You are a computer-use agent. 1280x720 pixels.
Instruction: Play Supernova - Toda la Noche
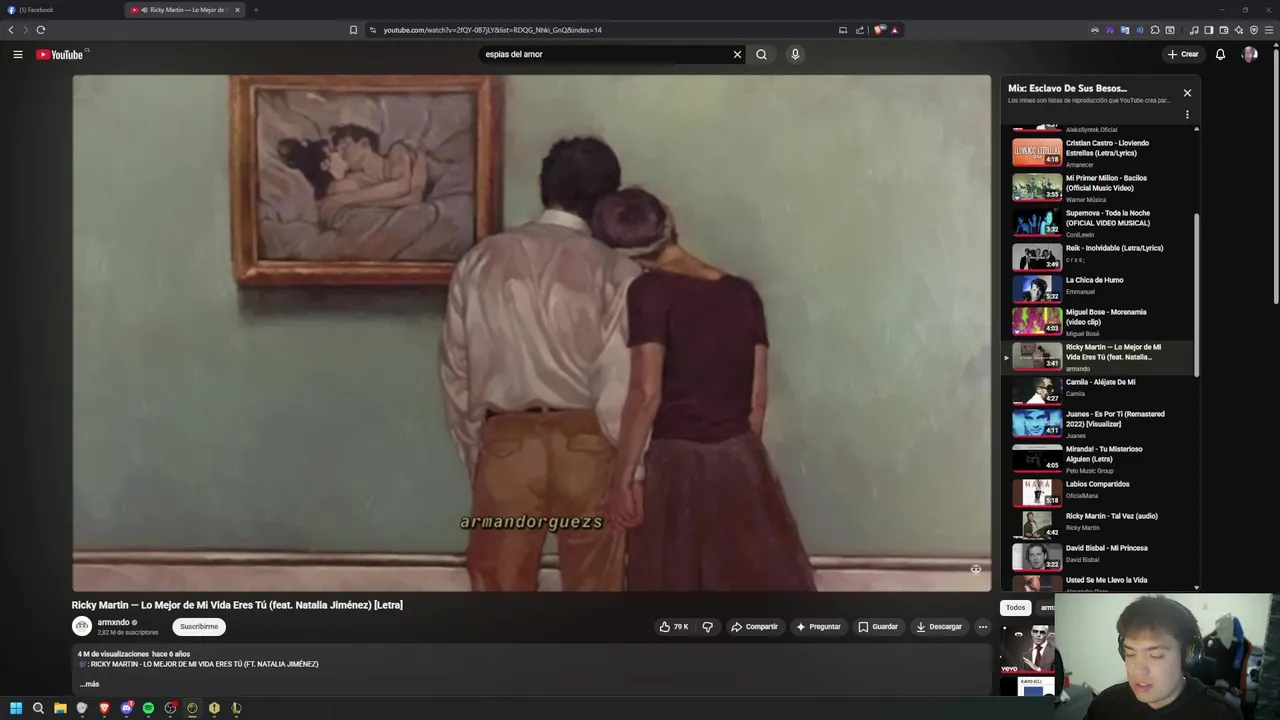[x=1097, y=222]
